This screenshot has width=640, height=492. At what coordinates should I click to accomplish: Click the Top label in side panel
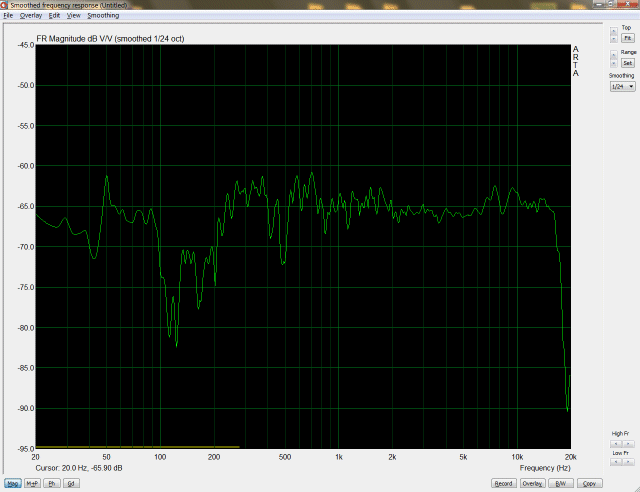click(627, 27)
